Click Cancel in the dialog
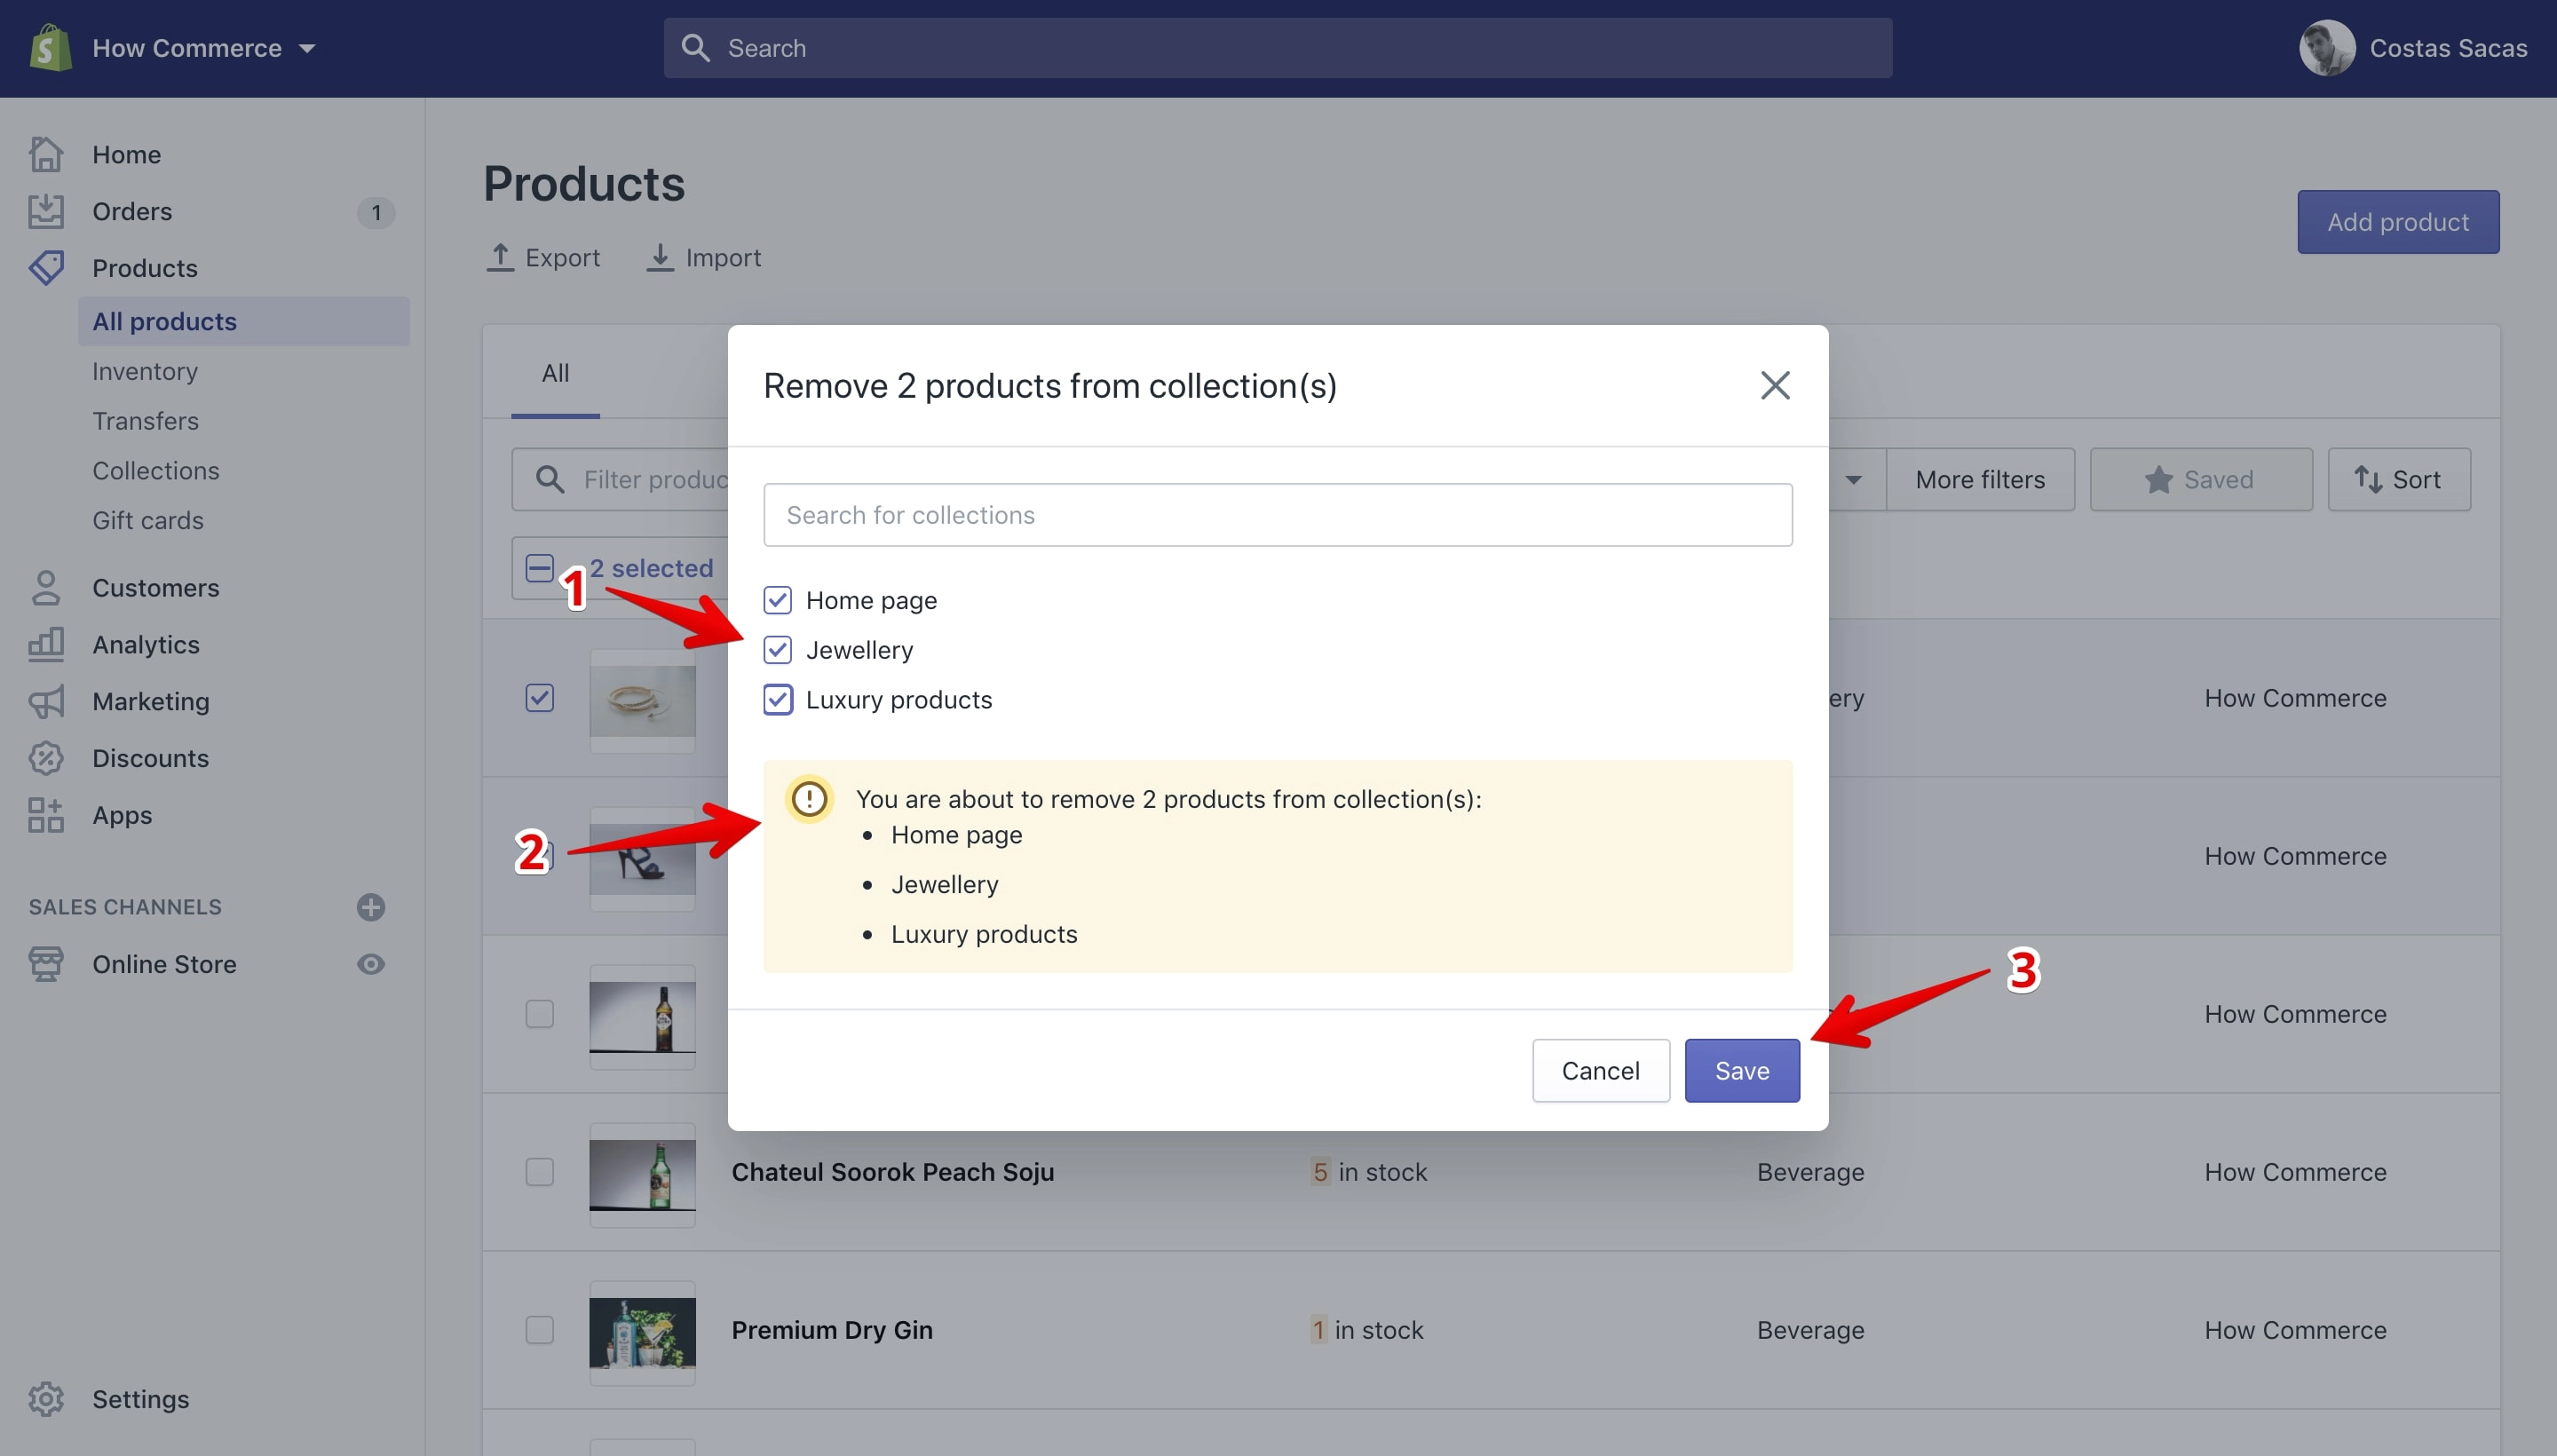This screenshot has height=1456, width=2557. pos(1600,1071)
